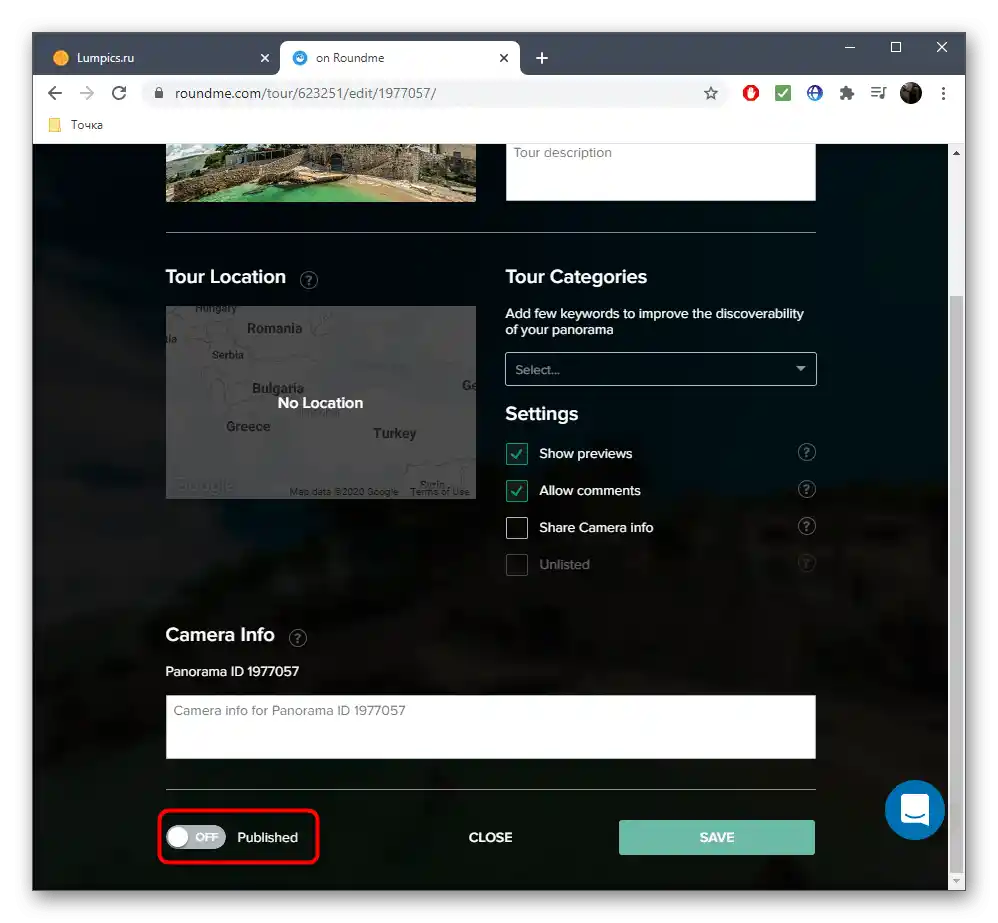Viewport: 998px width, 923px height.
Task: Open the support chat bubble
Action: click(x=915, y=810)
